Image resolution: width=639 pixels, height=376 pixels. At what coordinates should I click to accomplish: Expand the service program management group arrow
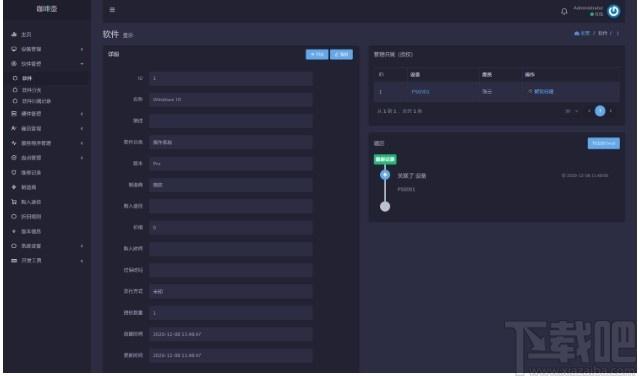(x=82, y=143)
